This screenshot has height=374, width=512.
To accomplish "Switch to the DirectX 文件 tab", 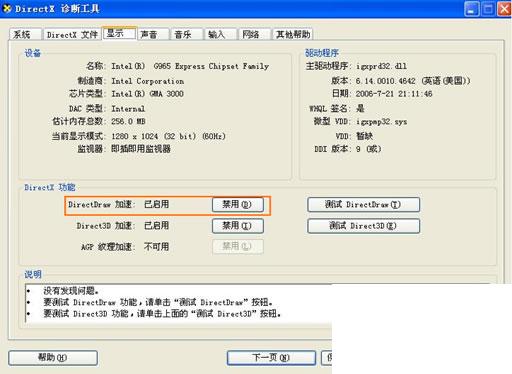I will pyautogui.click(x=72, y=35).
